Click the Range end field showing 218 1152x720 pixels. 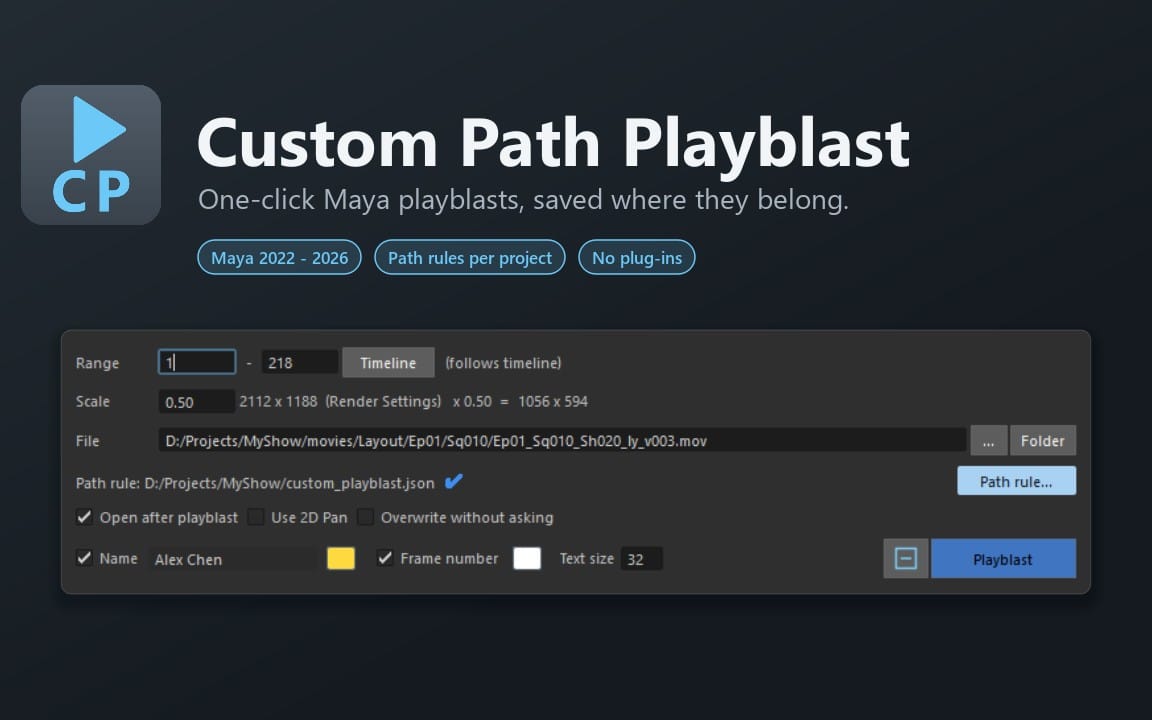point(300,362)
